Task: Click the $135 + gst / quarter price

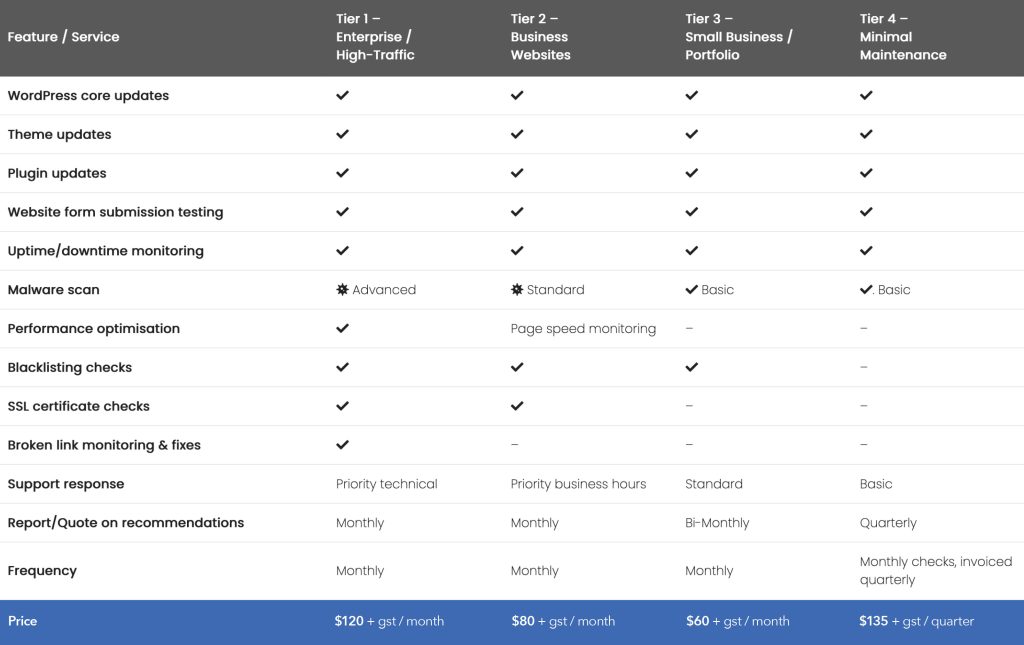Action: [916, 621]
